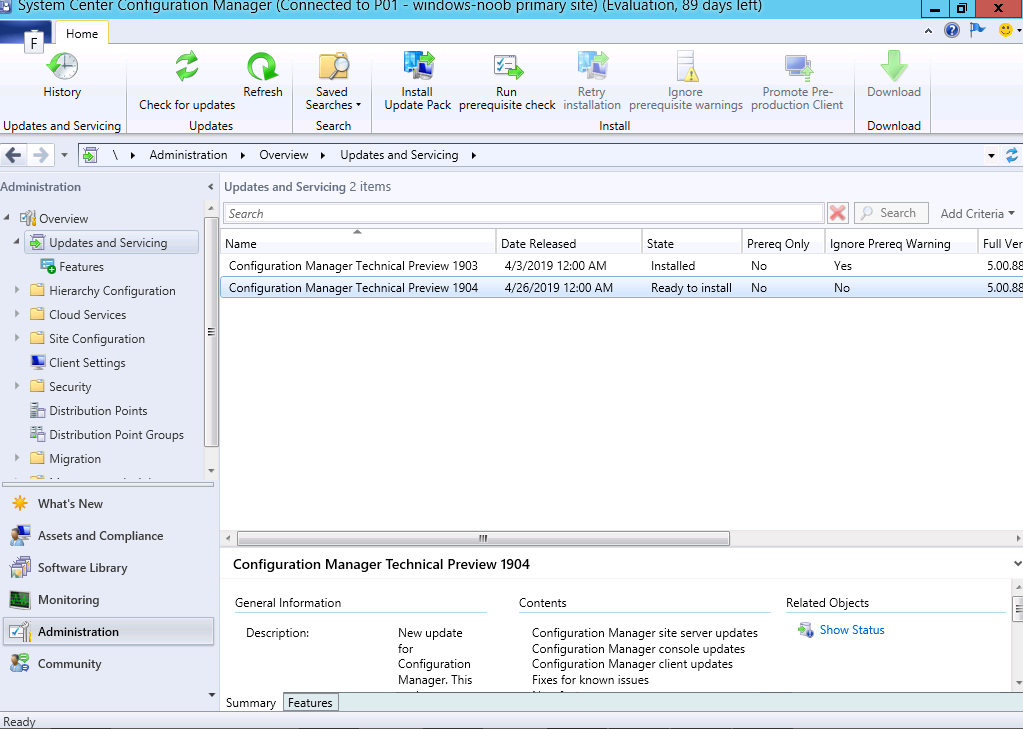Click Administration in the breadcrumb path
Image resolution: width=1023 pixels, height=729 pixels.
189,155
